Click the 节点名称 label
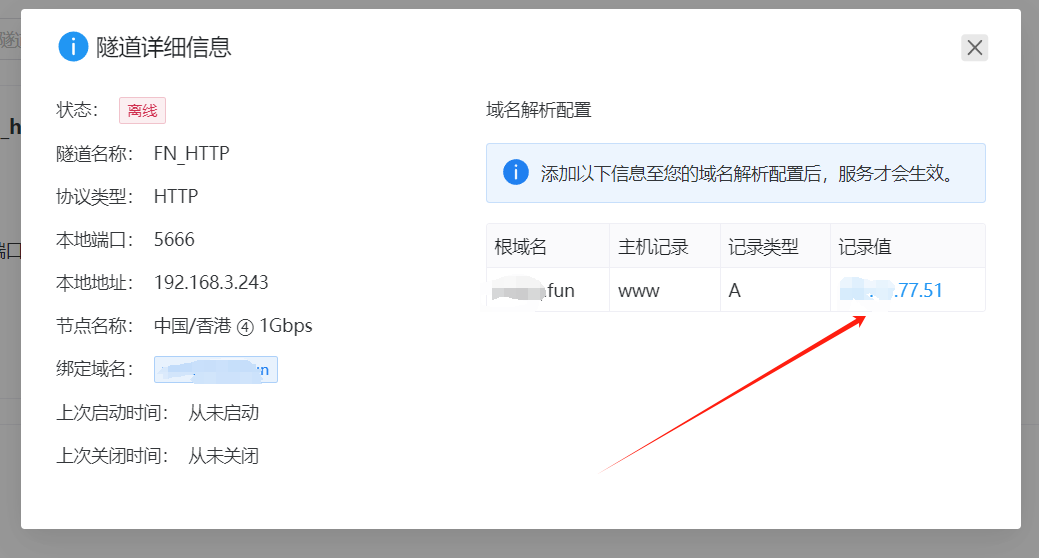1039x558 pixels. tap(95, 326)
